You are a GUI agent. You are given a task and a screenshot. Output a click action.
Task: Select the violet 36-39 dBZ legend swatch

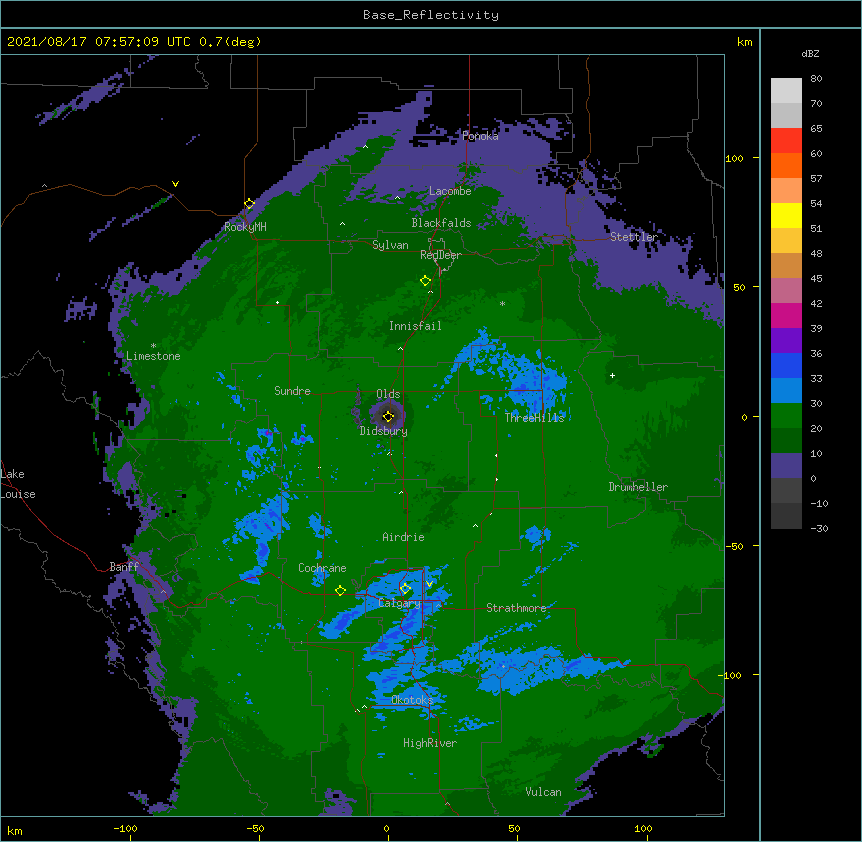pyautogui.click(x=786, y=340)
